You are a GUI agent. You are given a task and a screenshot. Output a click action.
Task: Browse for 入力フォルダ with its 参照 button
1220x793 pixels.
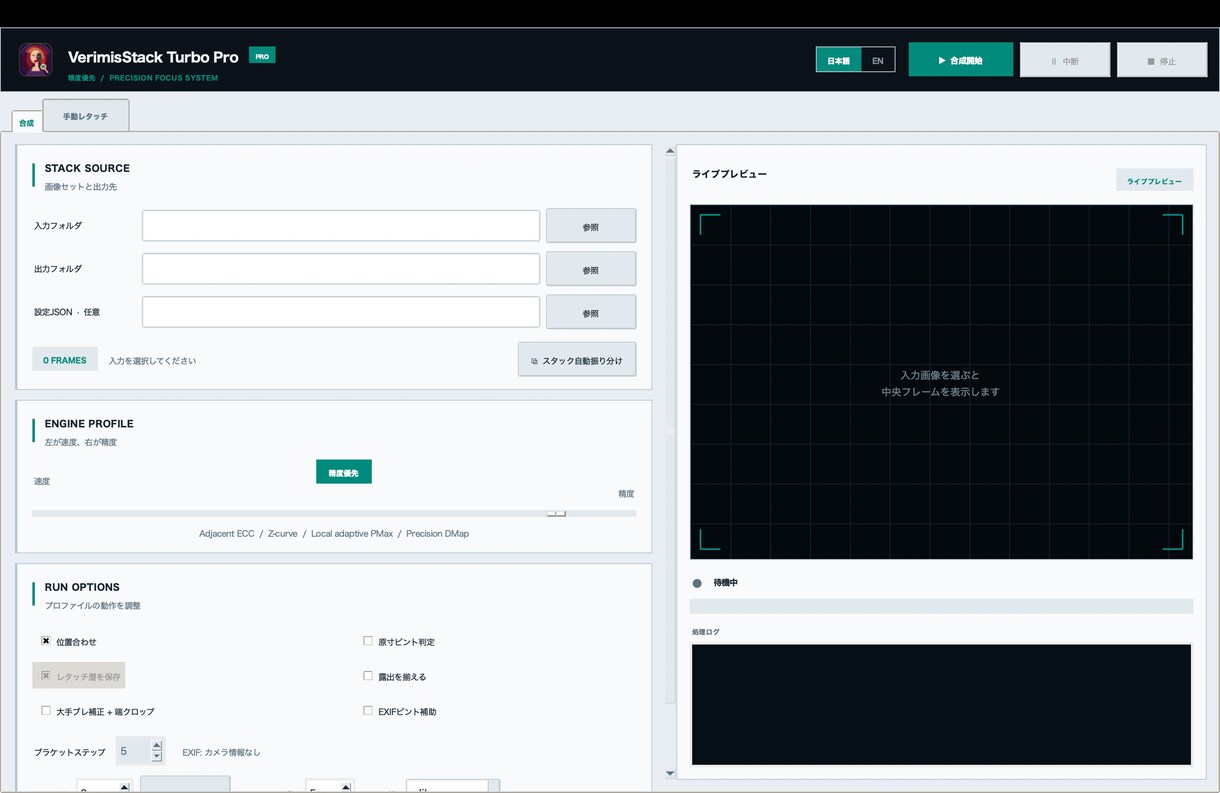click(x=591, y=226)
